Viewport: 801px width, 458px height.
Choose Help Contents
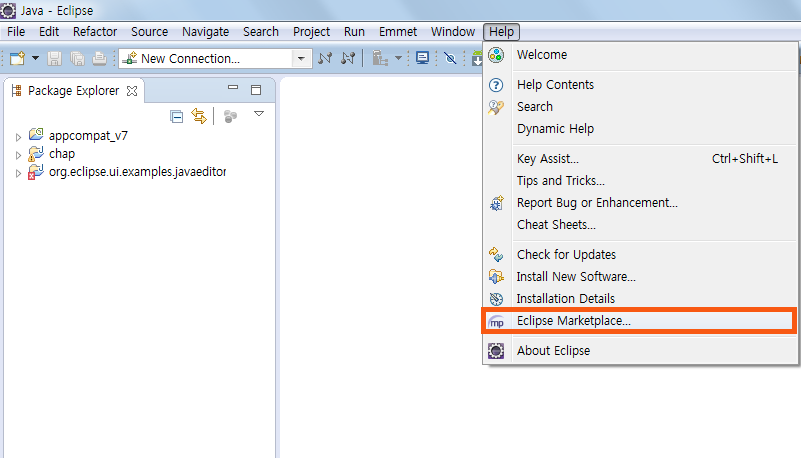pos(640,85)
